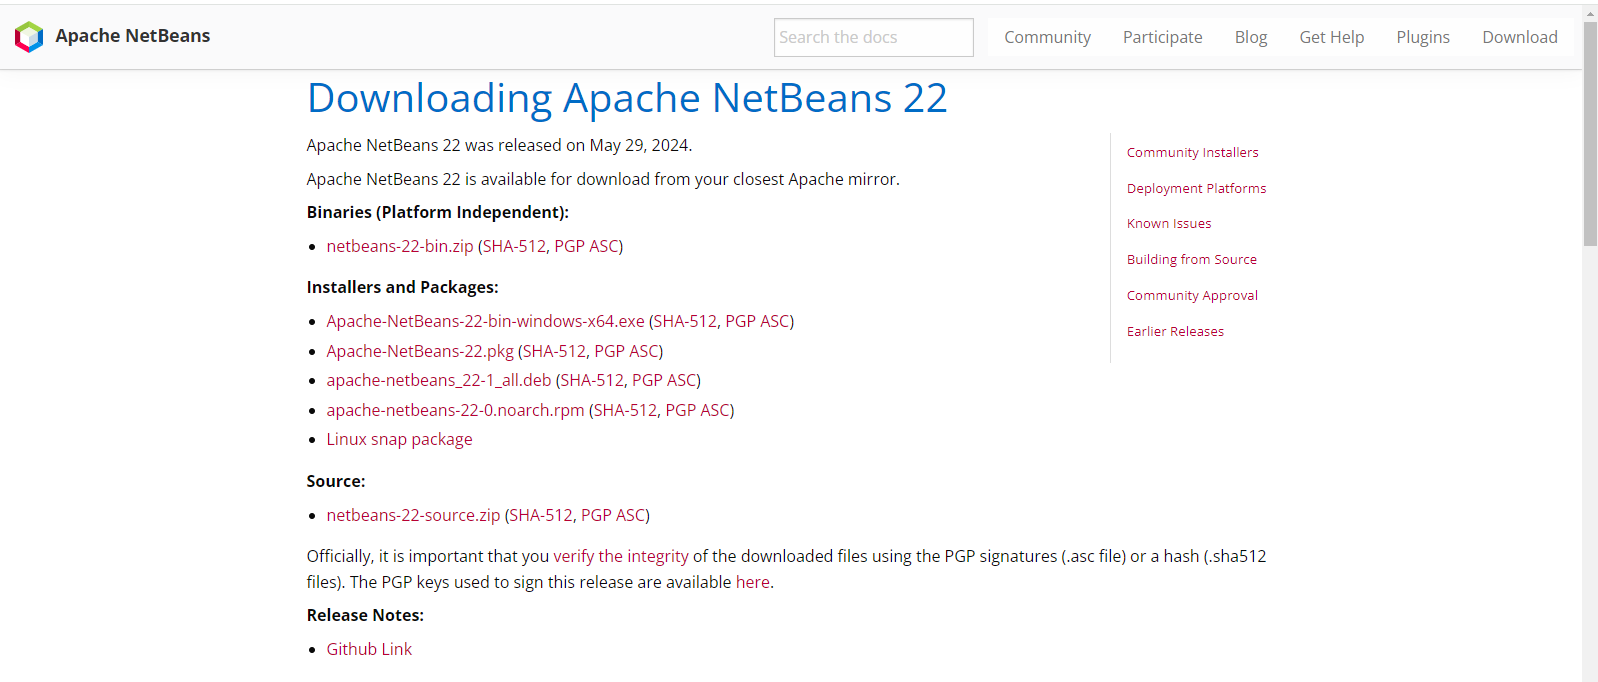Open PGP ASC for the noarch.rpm package
1598x682 pixels.
(x=697, y=410)
